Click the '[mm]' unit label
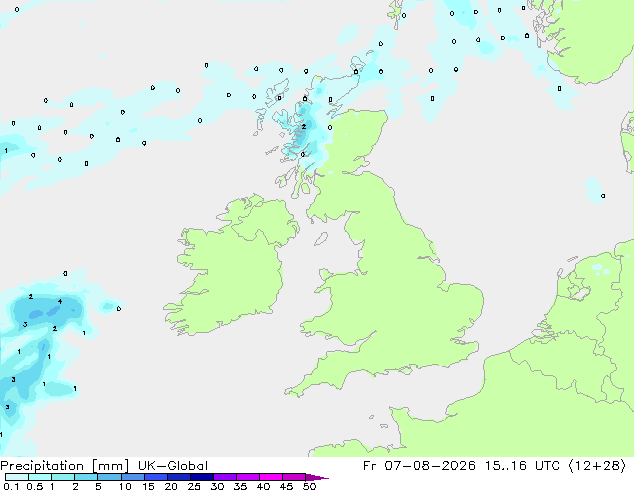 click(110, 466)
